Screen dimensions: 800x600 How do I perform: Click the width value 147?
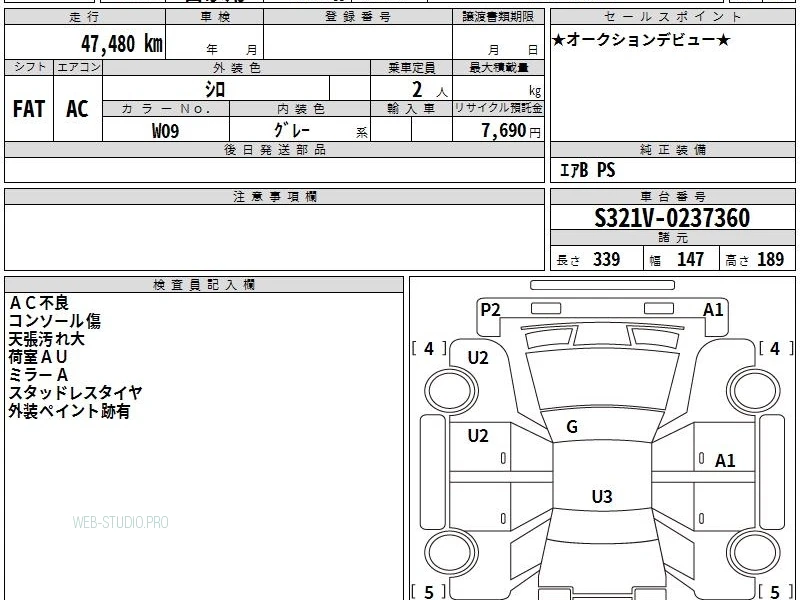[x=690, y=259]
